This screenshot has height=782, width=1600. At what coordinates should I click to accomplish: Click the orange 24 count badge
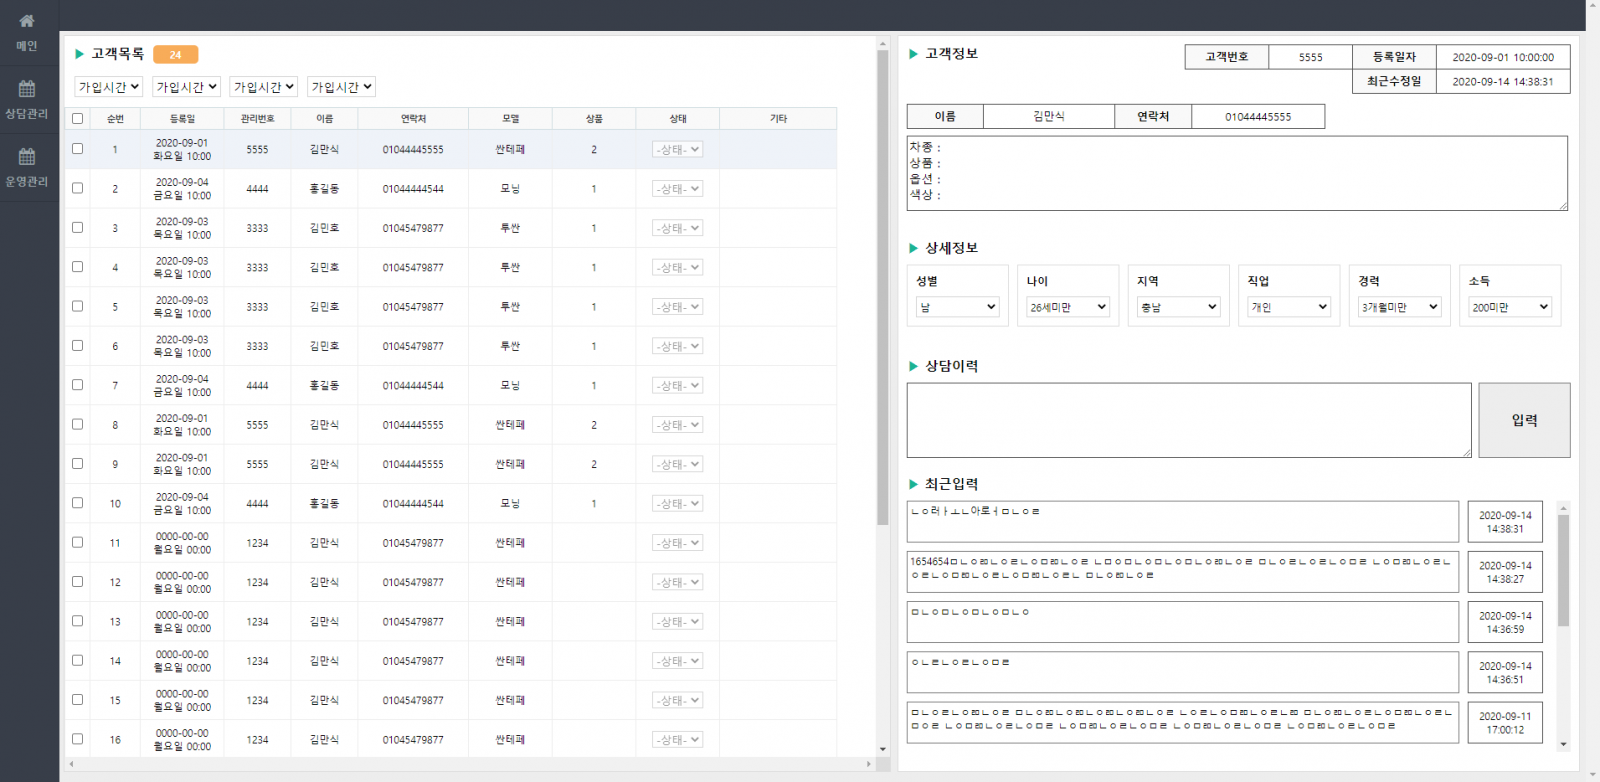coord(175,55)
